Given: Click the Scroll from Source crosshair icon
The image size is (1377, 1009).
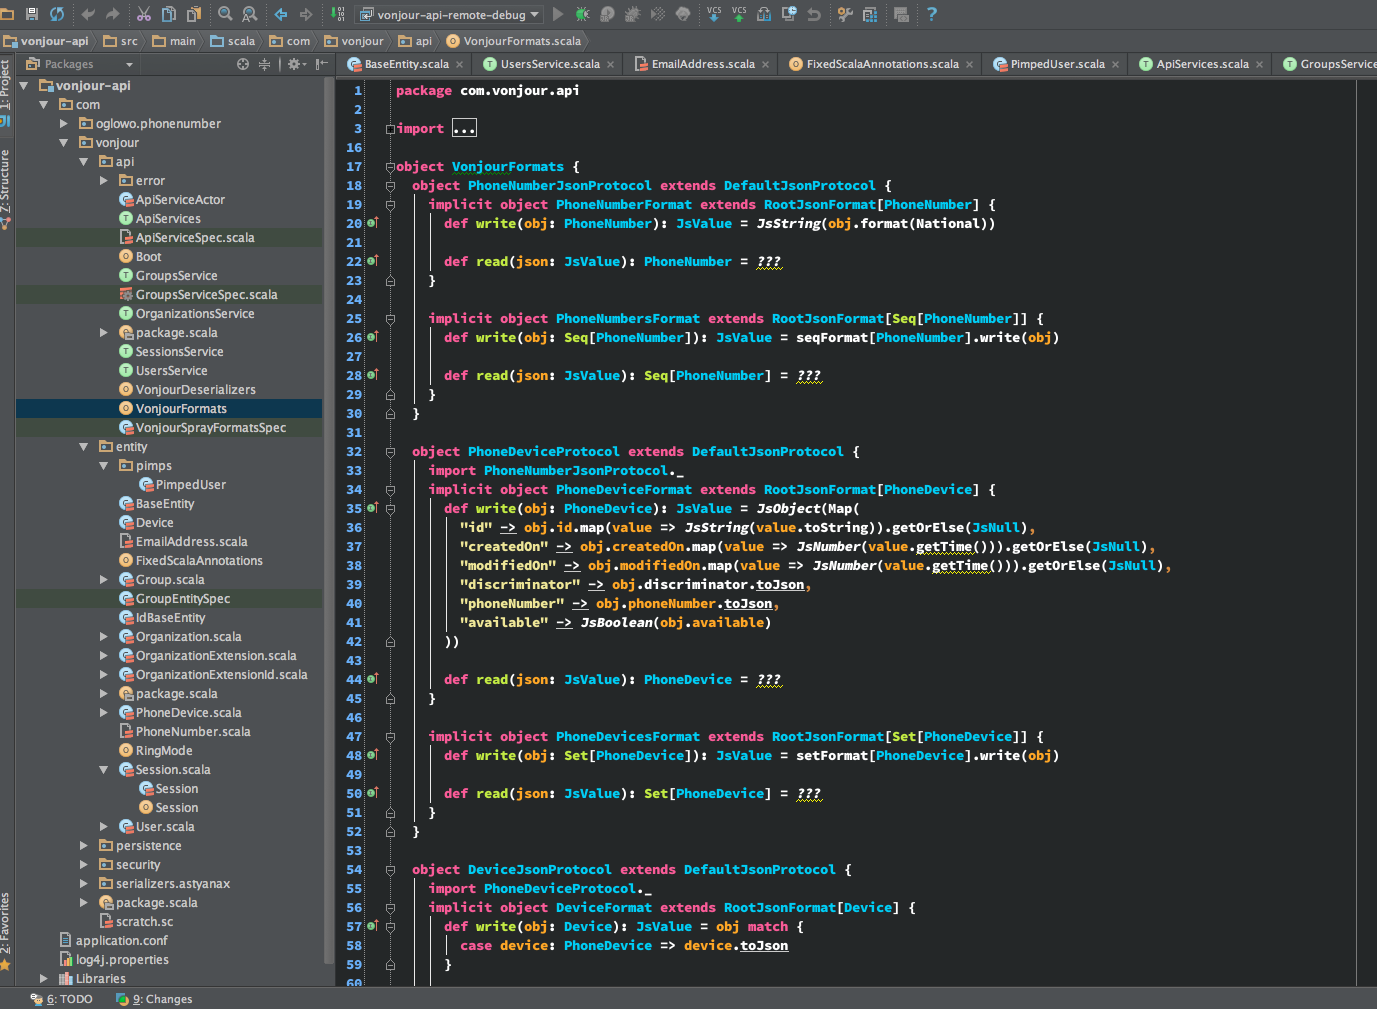Looking at the screenshot, I should 243,64.
